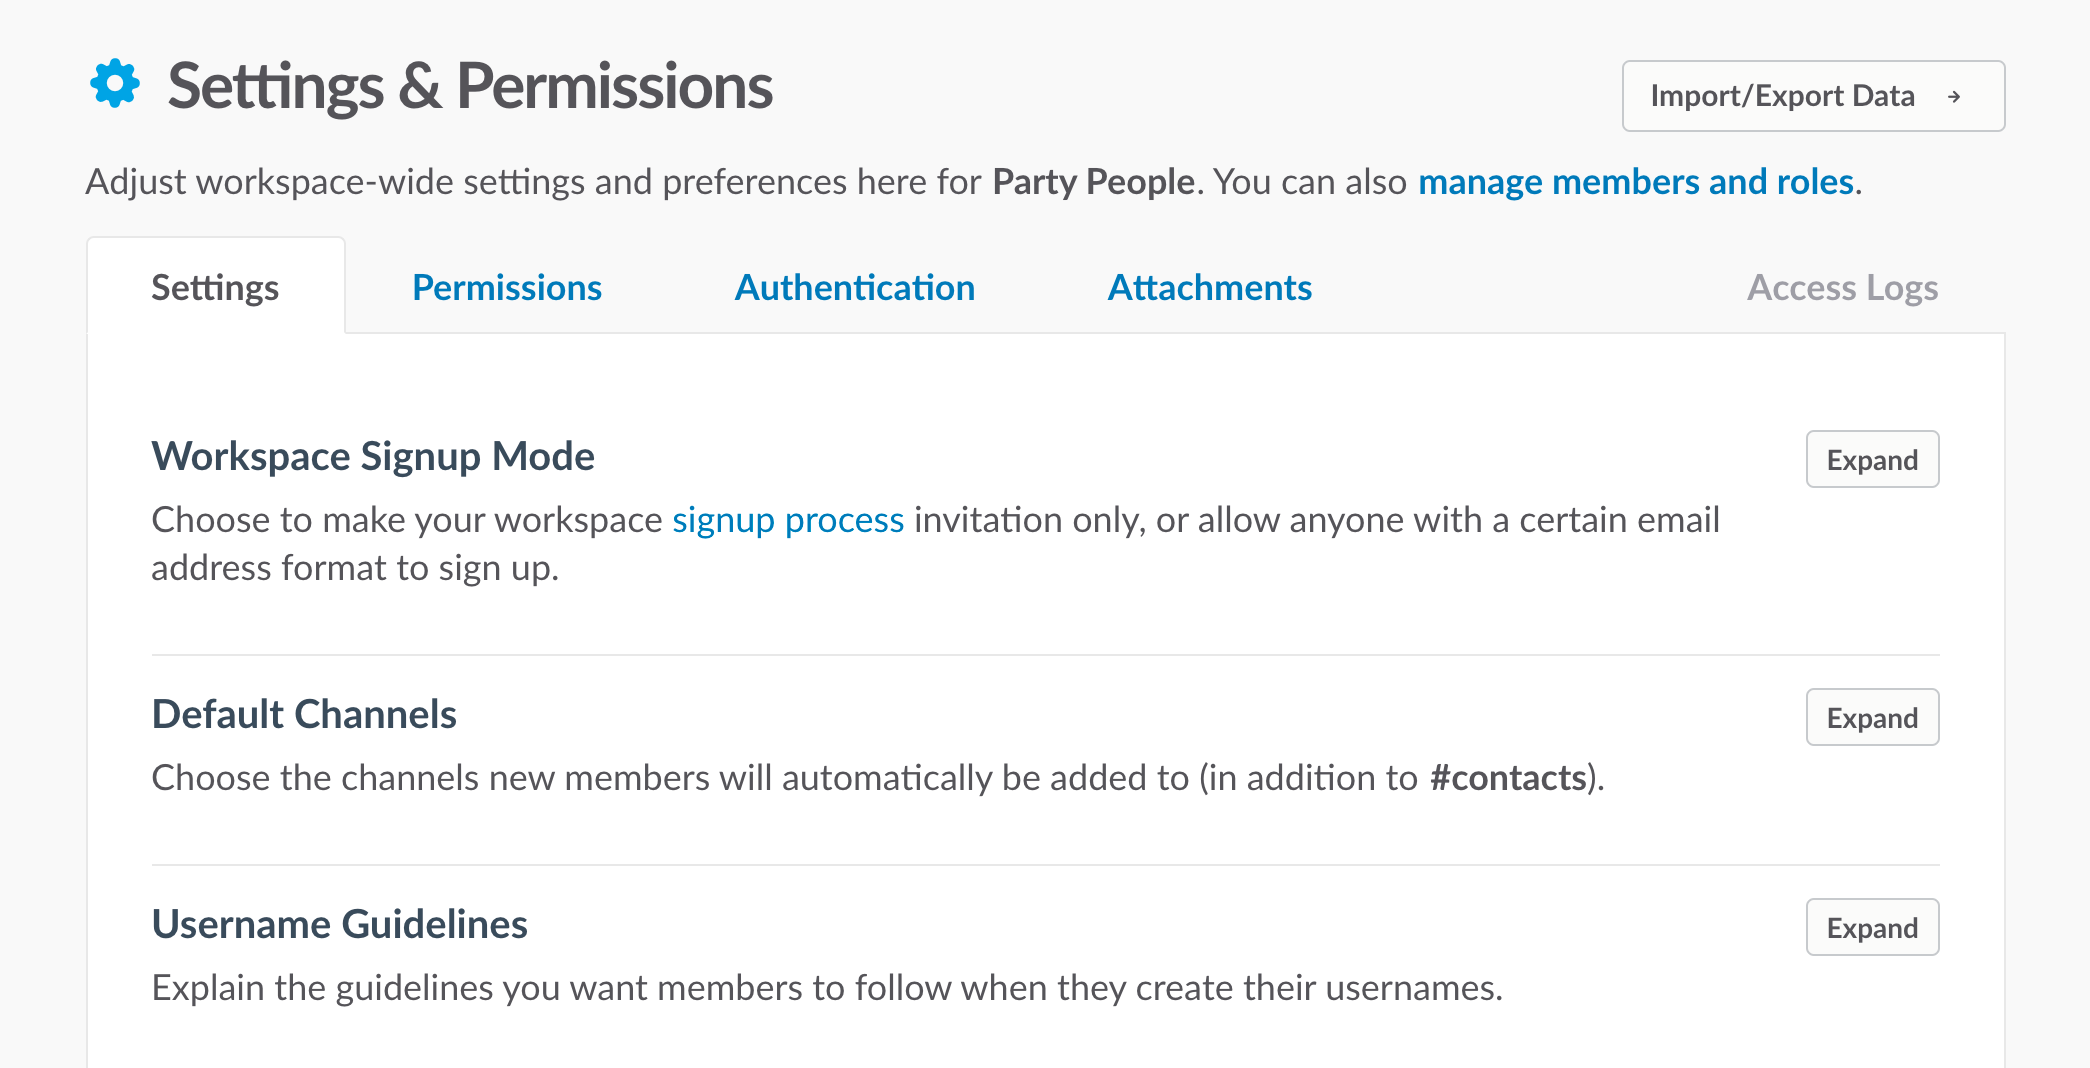Follow the manage members and roles link
Screen dimensions: 2090x1068
coord(1636,182)
